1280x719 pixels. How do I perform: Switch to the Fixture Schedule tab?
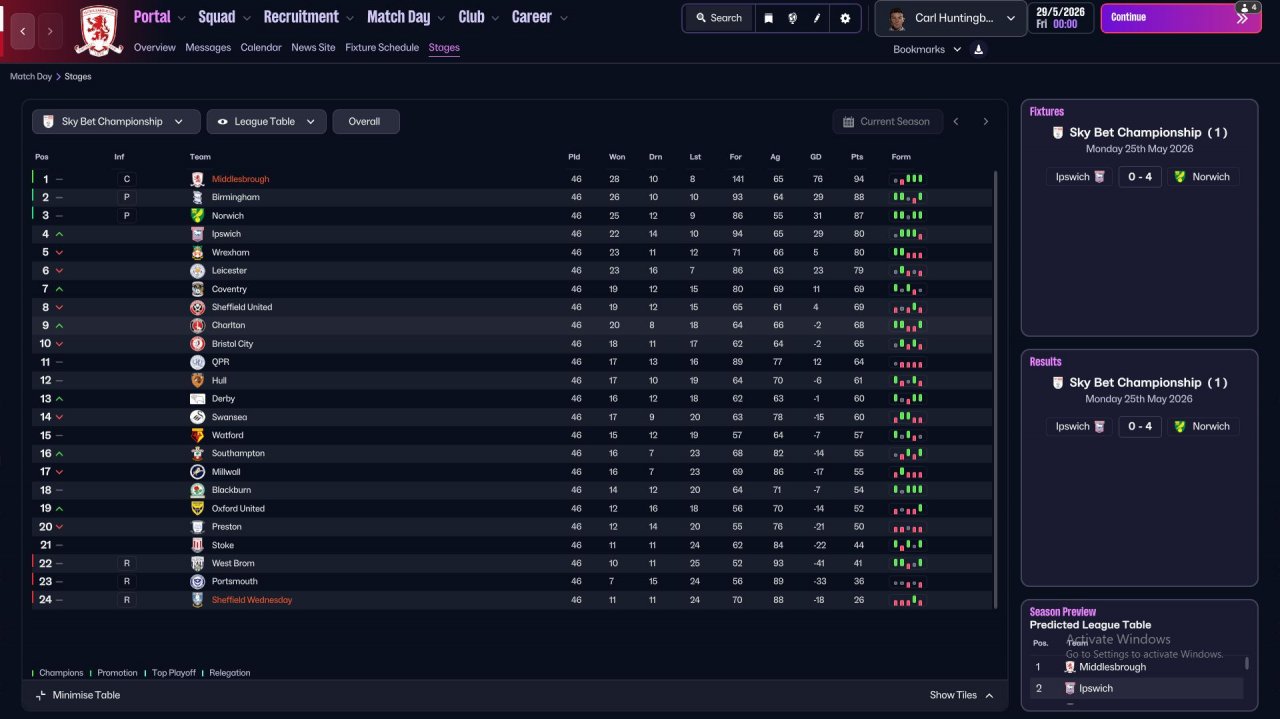point(382,48)
